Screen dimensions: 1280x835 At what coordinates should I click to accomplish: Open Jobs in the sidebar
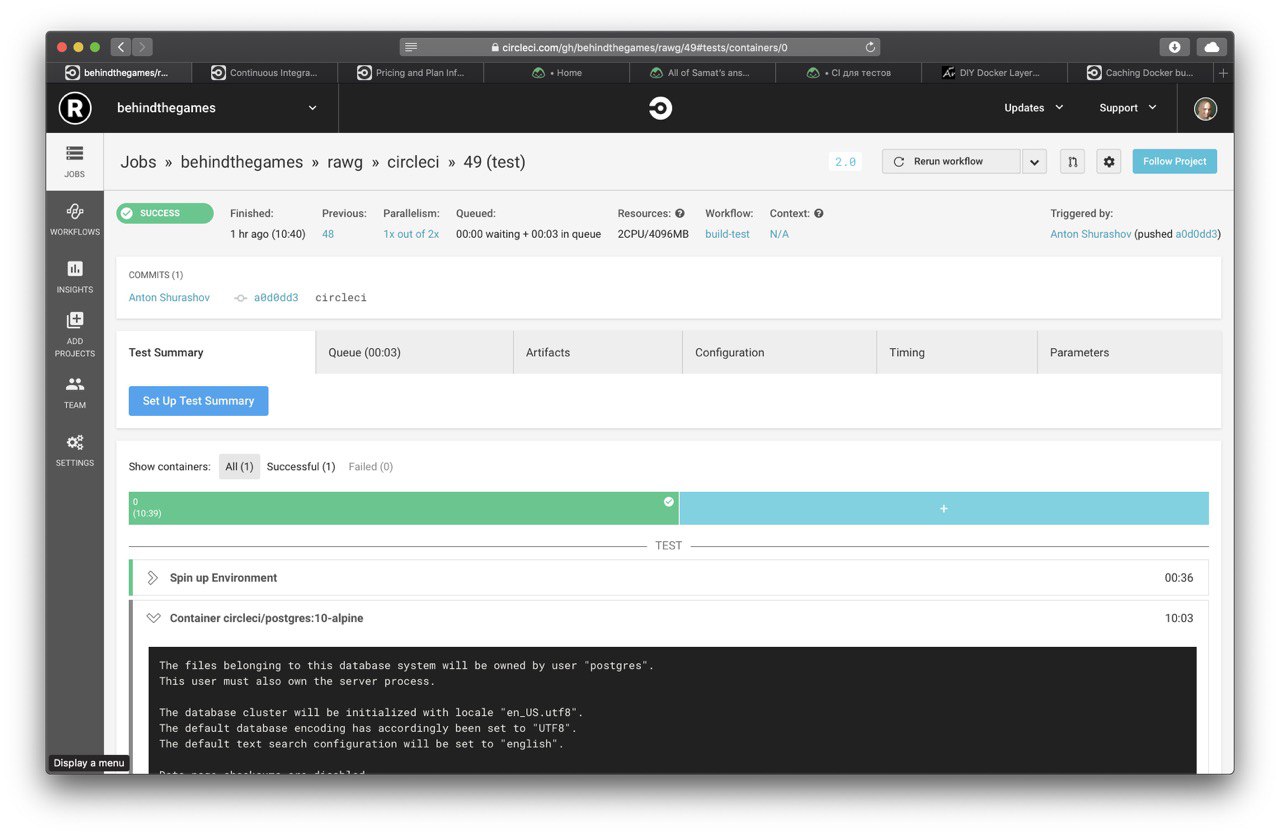75,161
